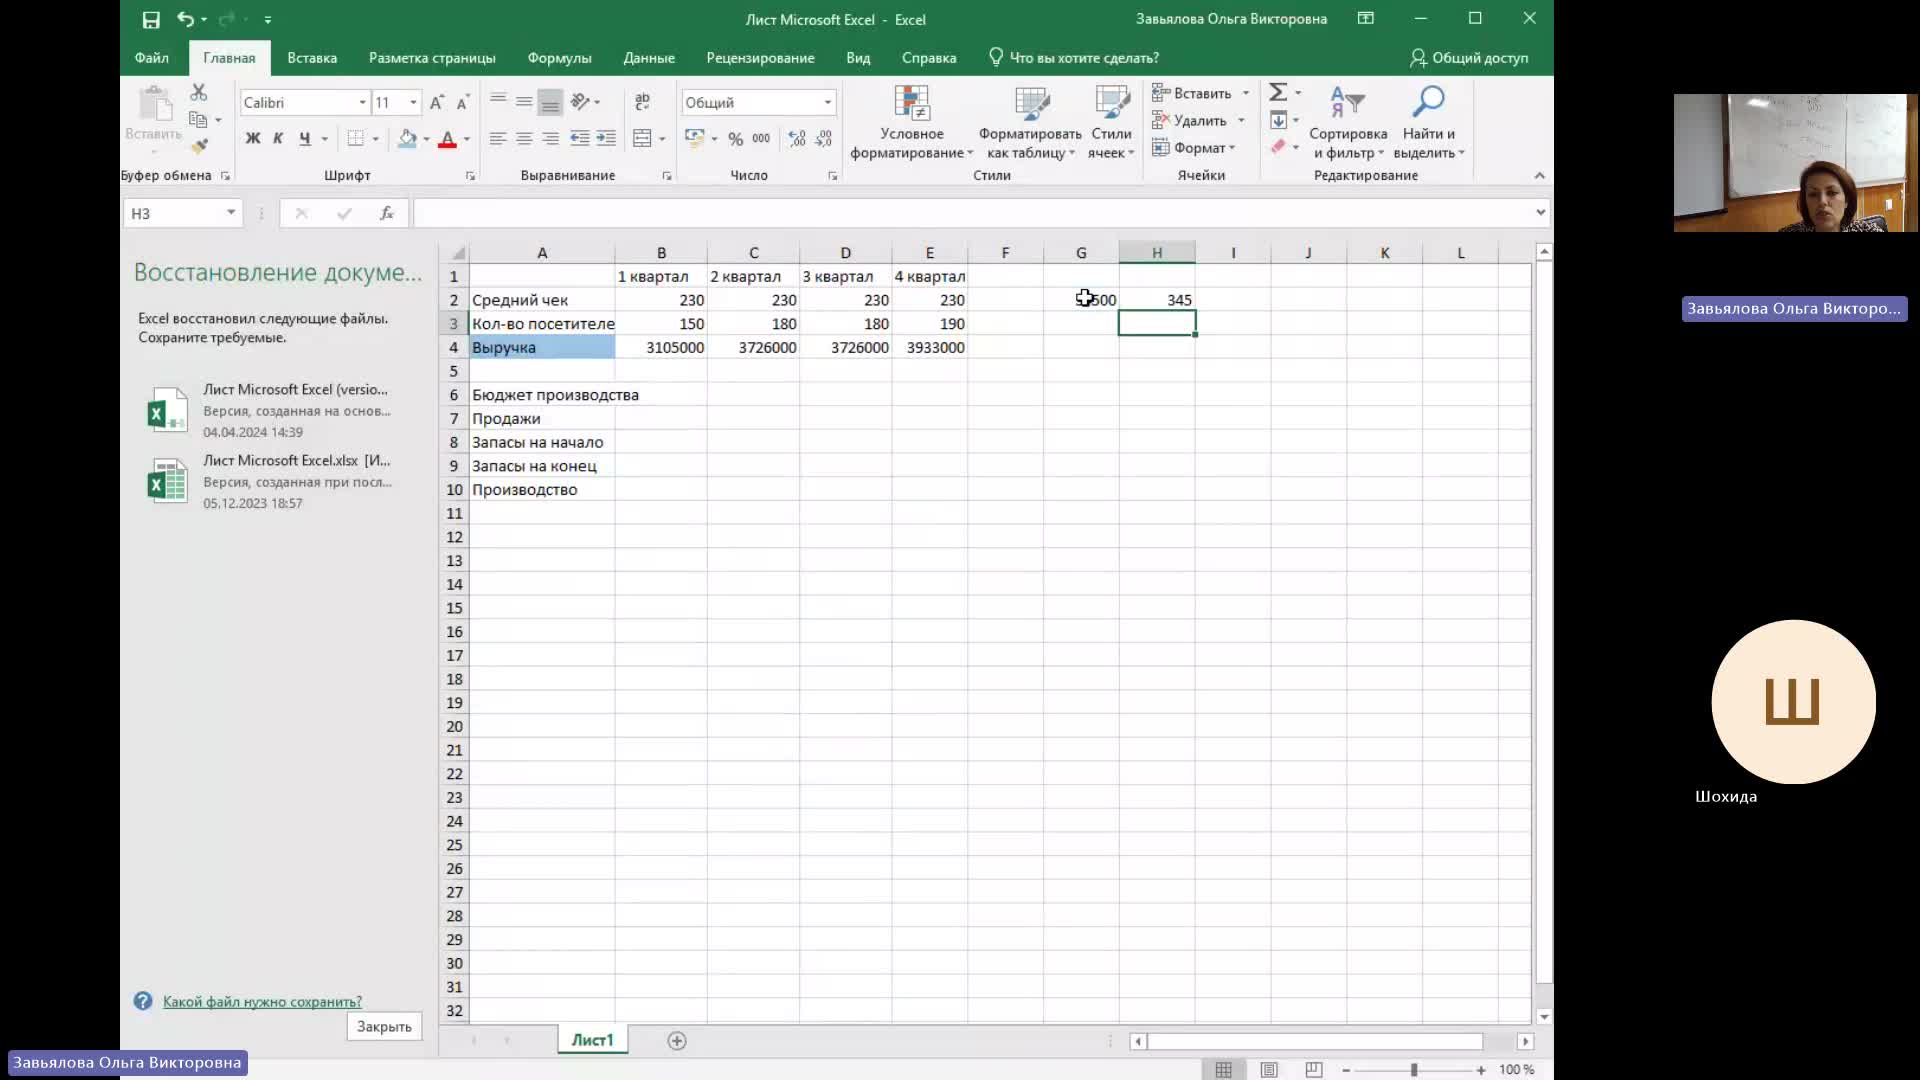Image resolution: width=1920 pixels, height=1080 pixels.
Task: Click the Закрыть button in recovery pane
Action: pyautogui.click(x=384, y=1027)
